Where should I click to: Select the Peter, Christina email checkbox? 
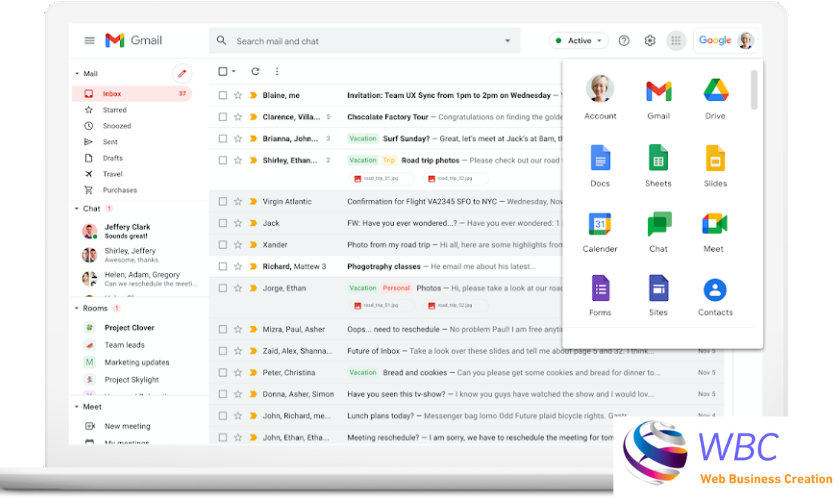223,372
